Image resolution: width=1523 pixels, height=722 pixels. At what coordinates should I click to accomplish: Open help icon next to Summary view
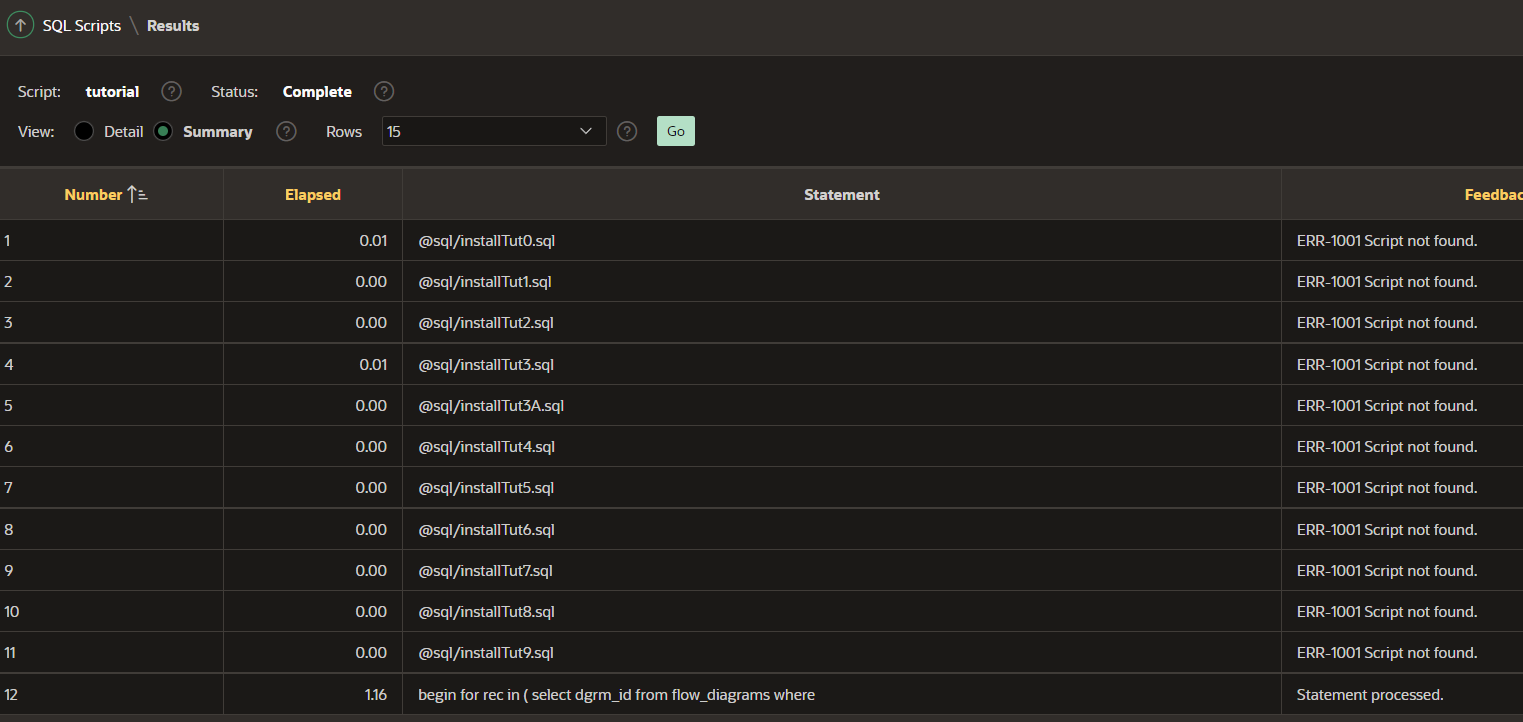coord(286,132)
